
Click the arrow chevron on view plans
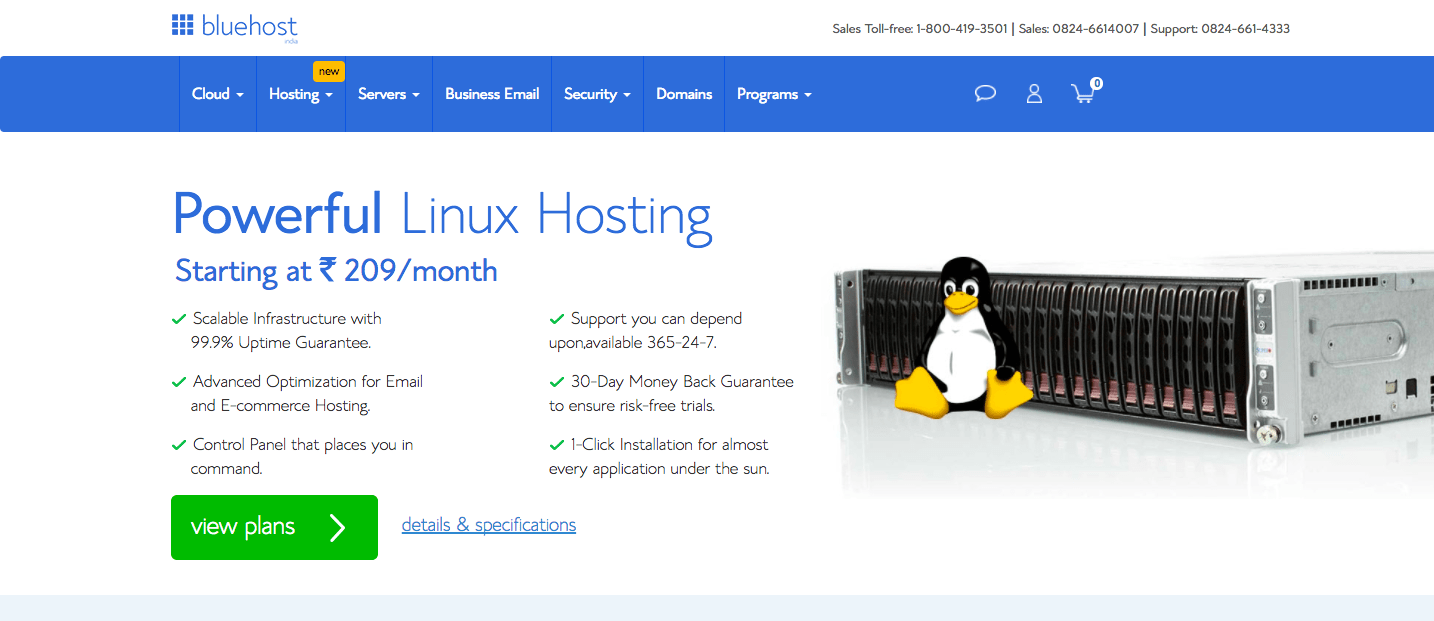point(338,527)
